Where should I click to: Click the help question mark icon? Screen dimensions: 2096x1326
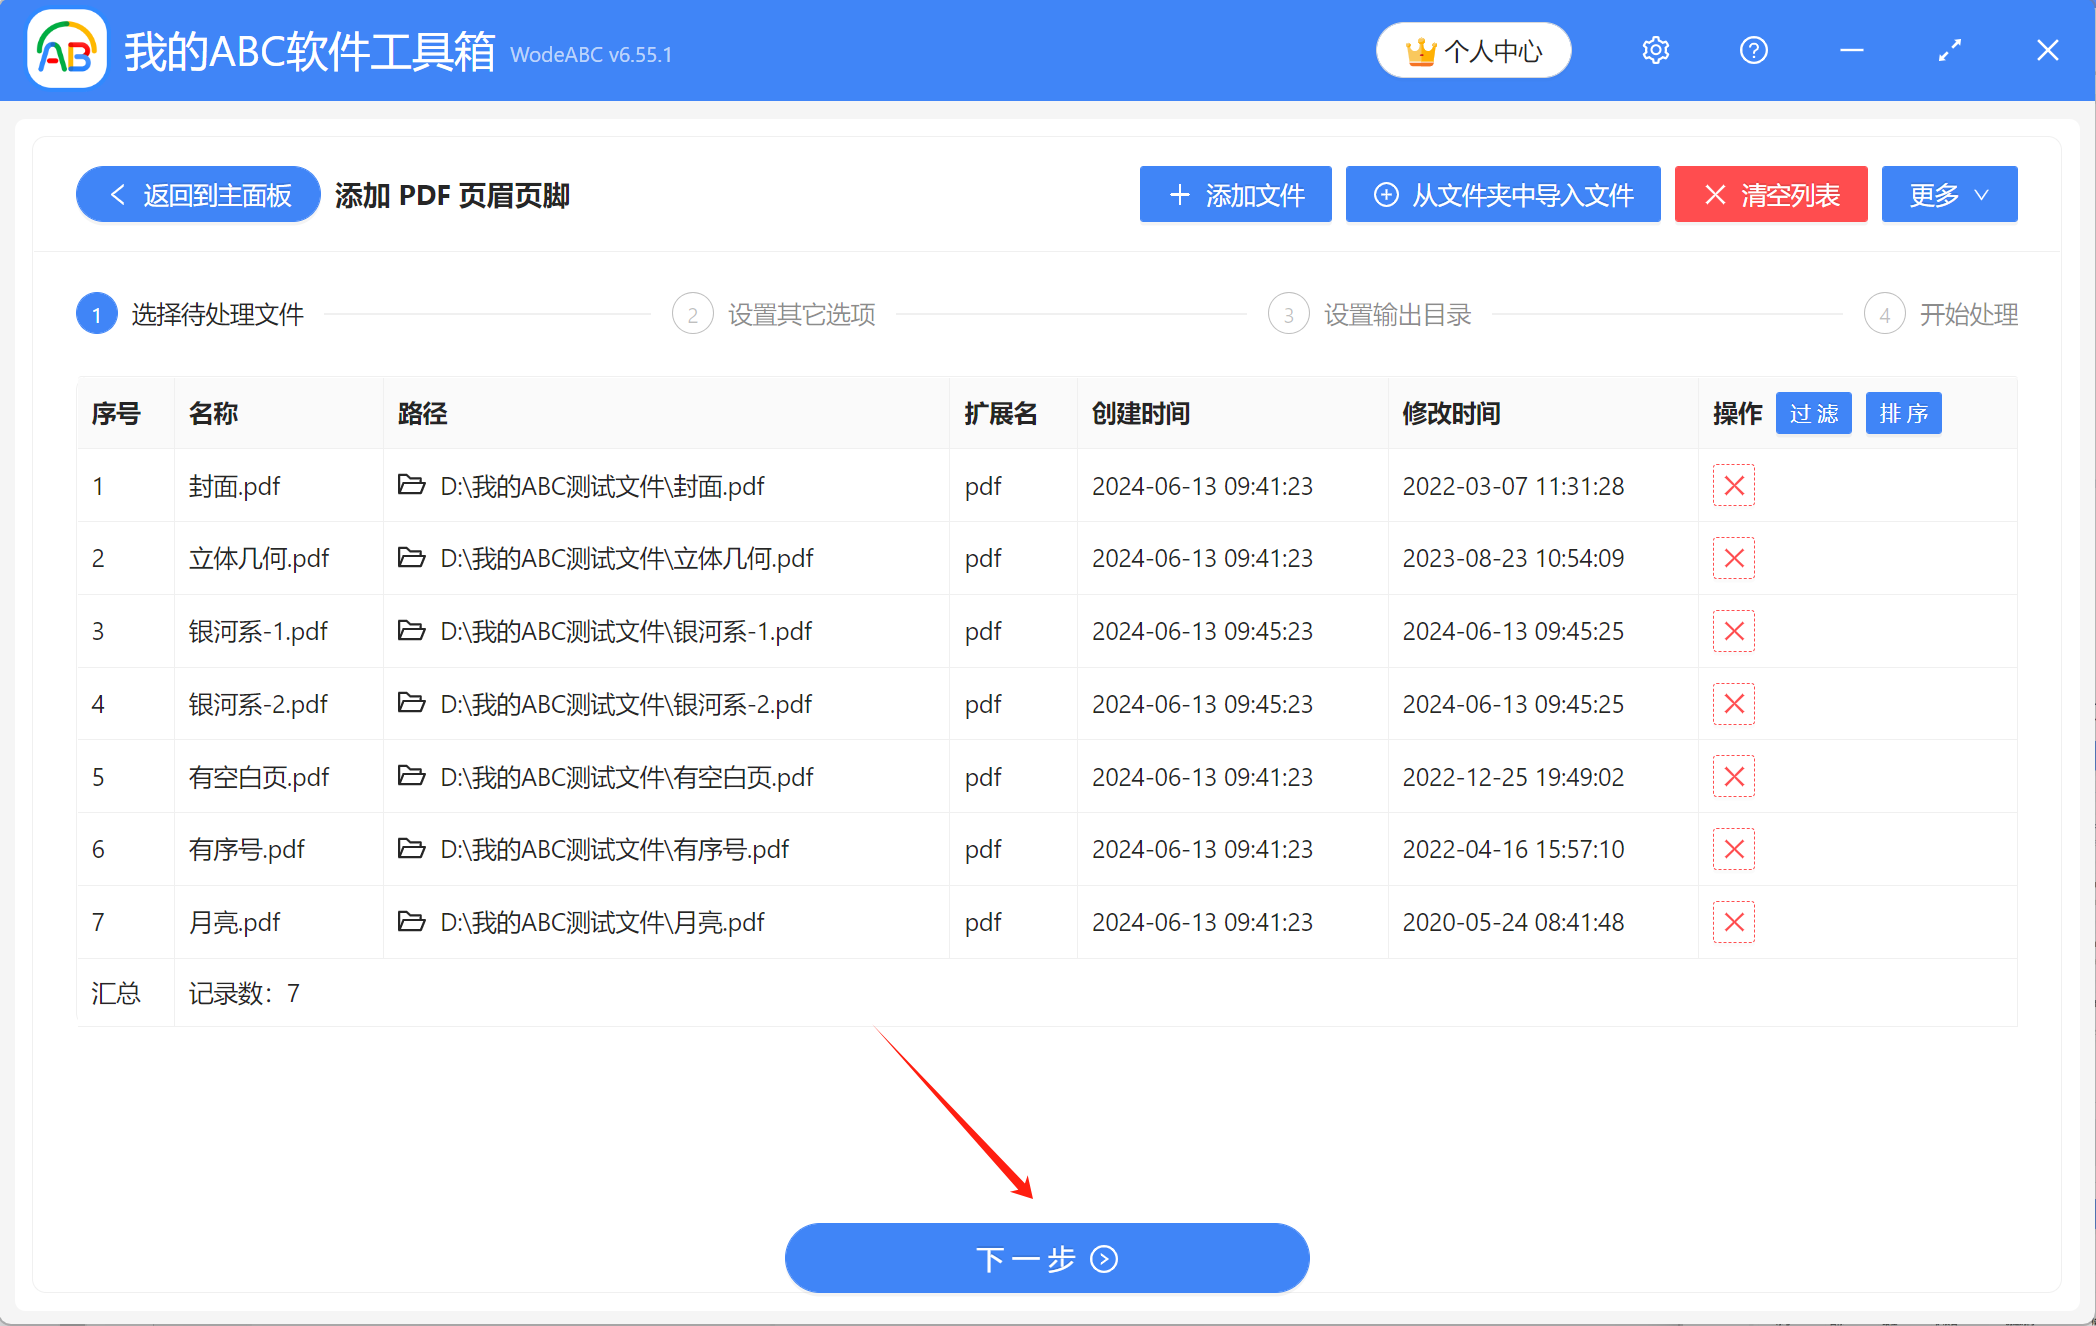(x=1753, y=50)
